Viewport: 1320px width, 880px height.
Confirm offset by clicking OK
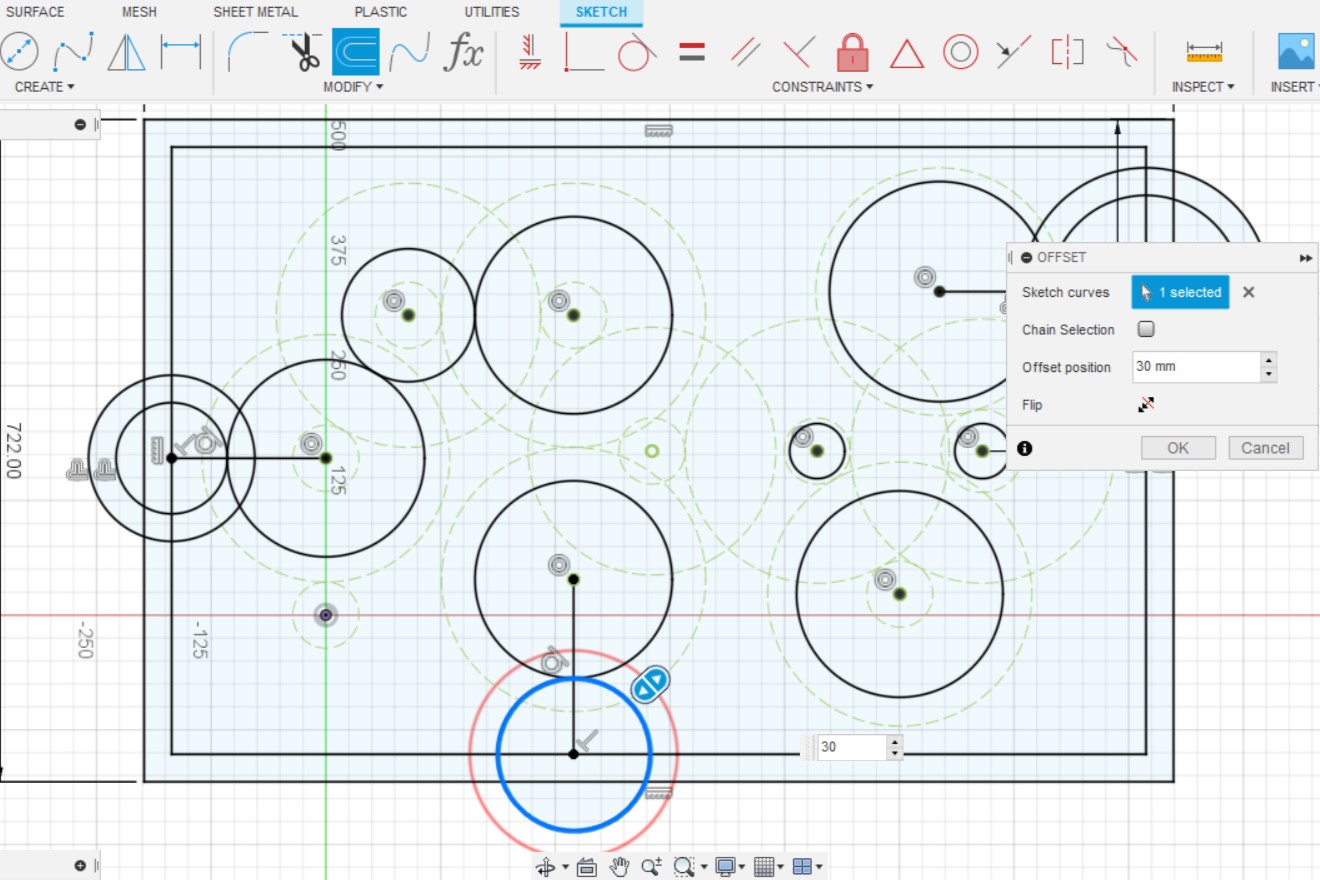click(1178, 447)
